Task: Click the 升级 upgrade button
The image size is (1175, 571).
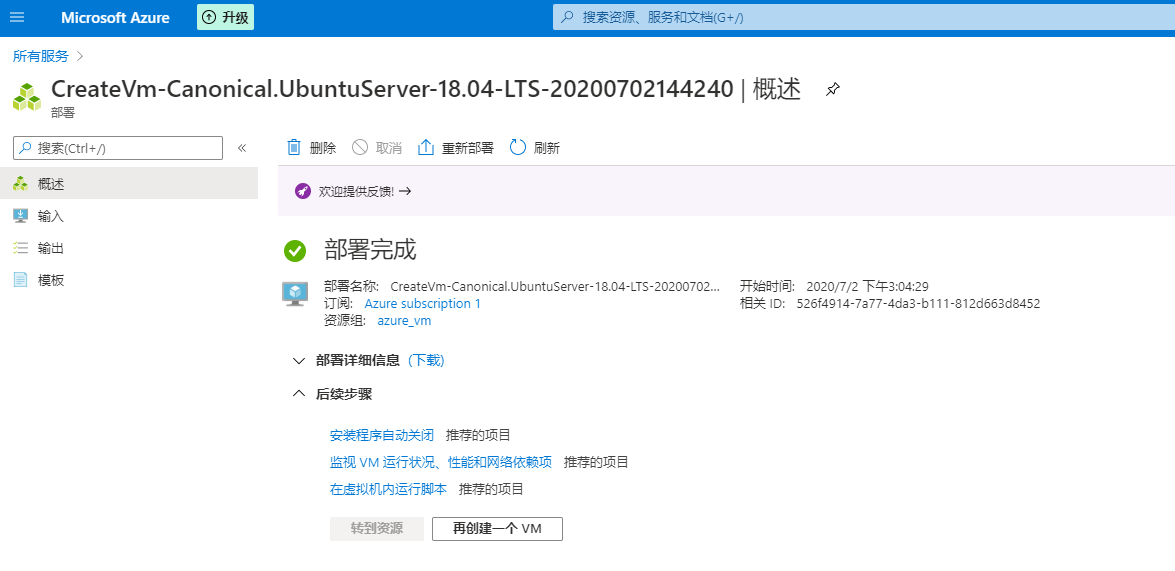Action: click(226, 17)
